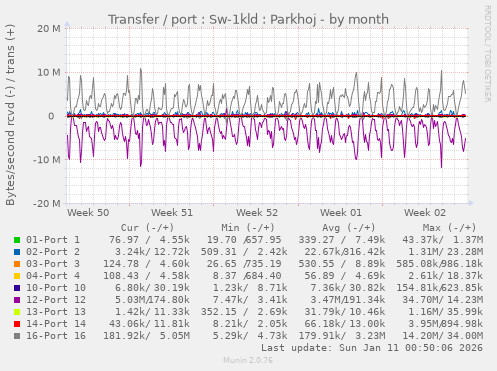Click Port 1 average value '339.27 / 7.49k'
This screenshot has height=371, width=497.
tap(342, 240)
